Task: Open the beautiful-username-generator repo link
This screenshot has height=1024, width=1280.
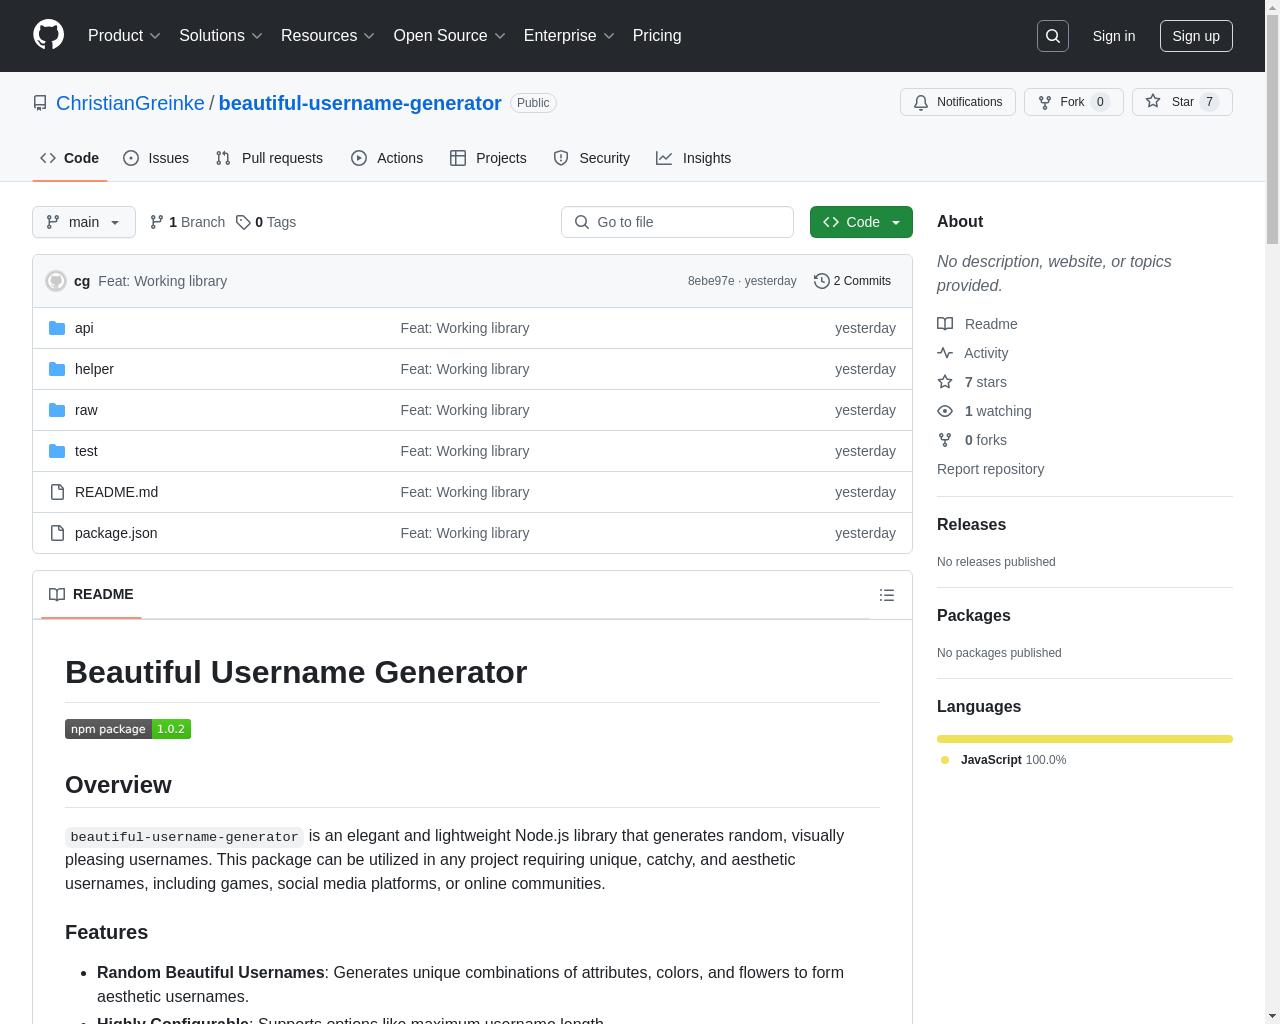Action: (x=360, y=103)
